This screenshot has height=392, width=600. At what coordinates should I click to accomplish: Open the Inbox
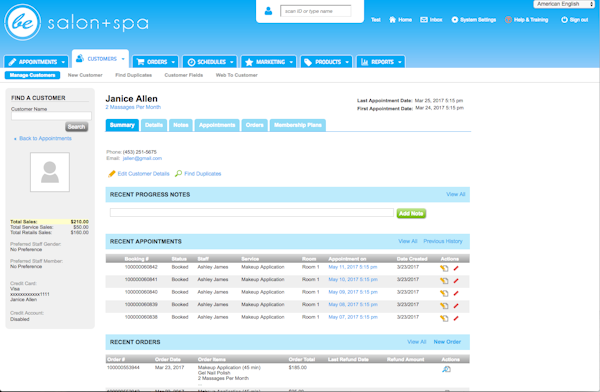pyautogui.click(x=431, y=20)
